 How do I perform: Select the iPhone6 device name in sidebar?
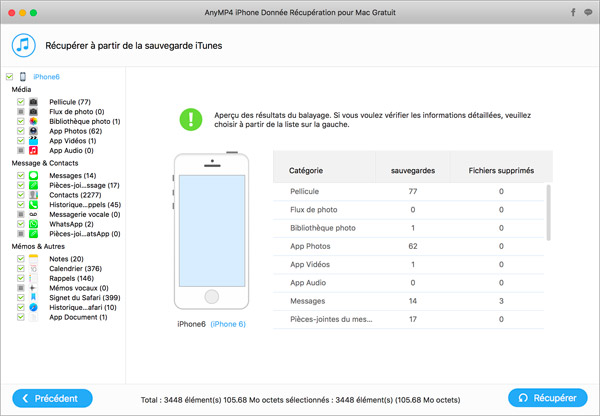(x=46, y=77)
